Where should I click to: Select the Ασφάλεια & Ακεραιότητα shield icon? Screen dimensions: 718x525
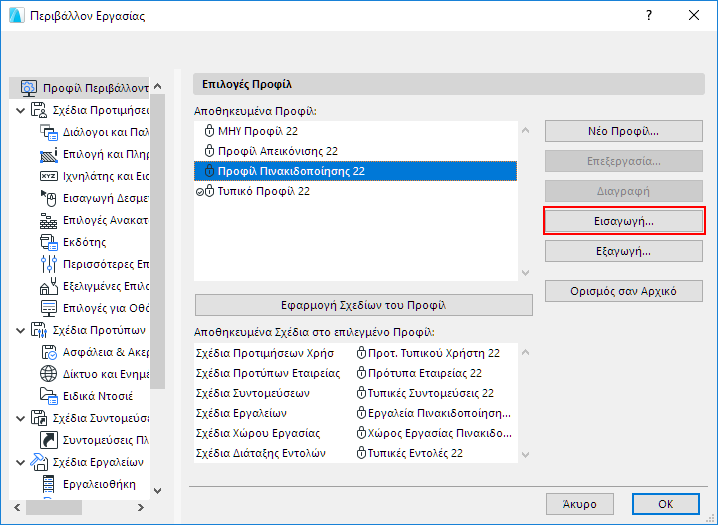click(49, 352)
